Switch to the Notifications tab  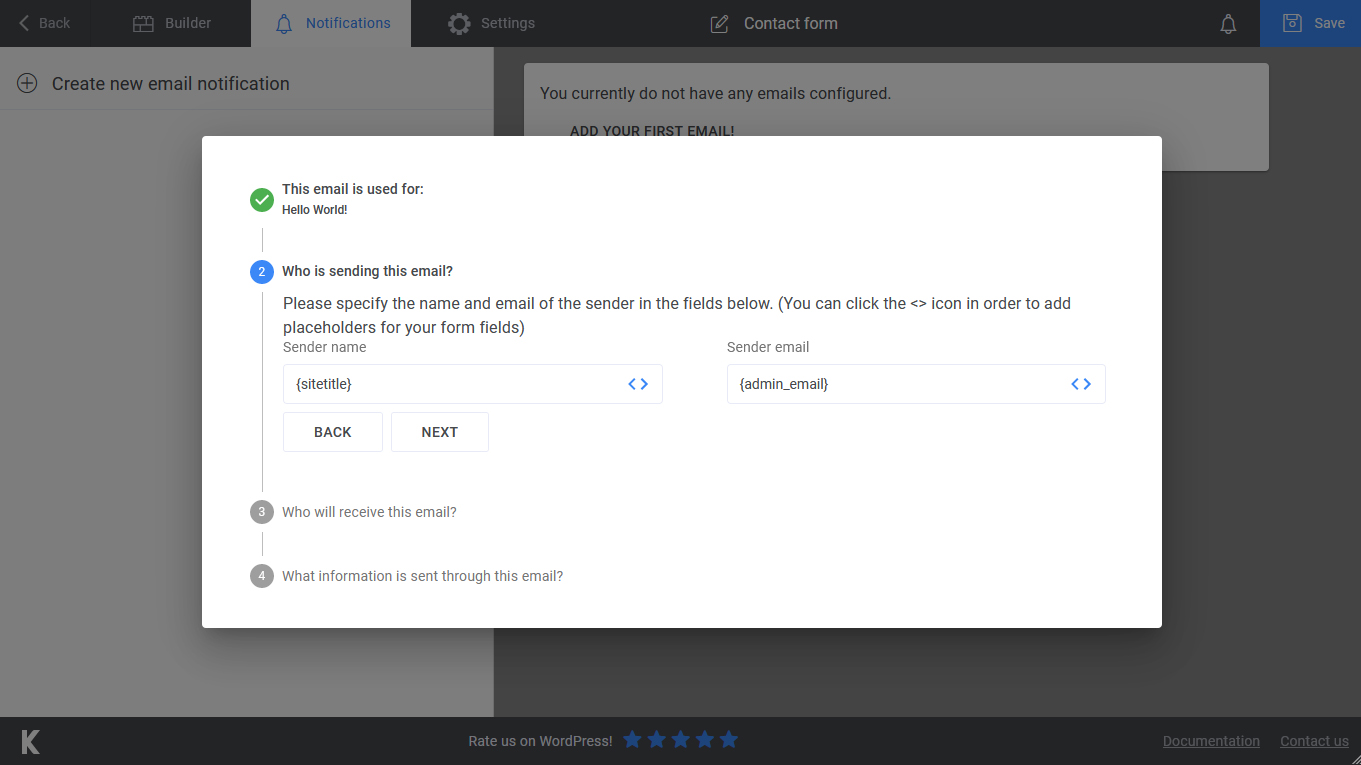[x=331, y=23]
